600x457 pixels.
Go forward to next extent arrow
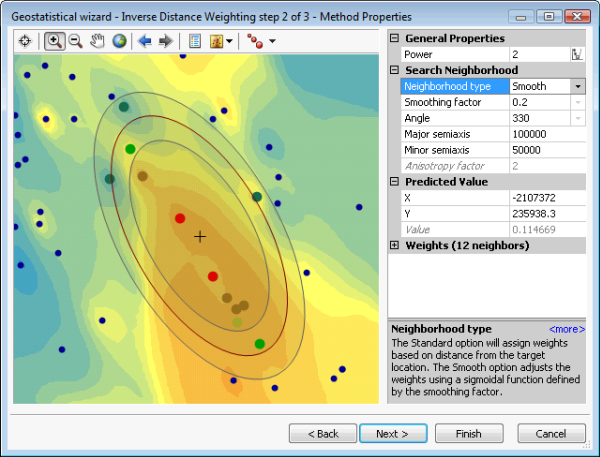tap(165, 41)
